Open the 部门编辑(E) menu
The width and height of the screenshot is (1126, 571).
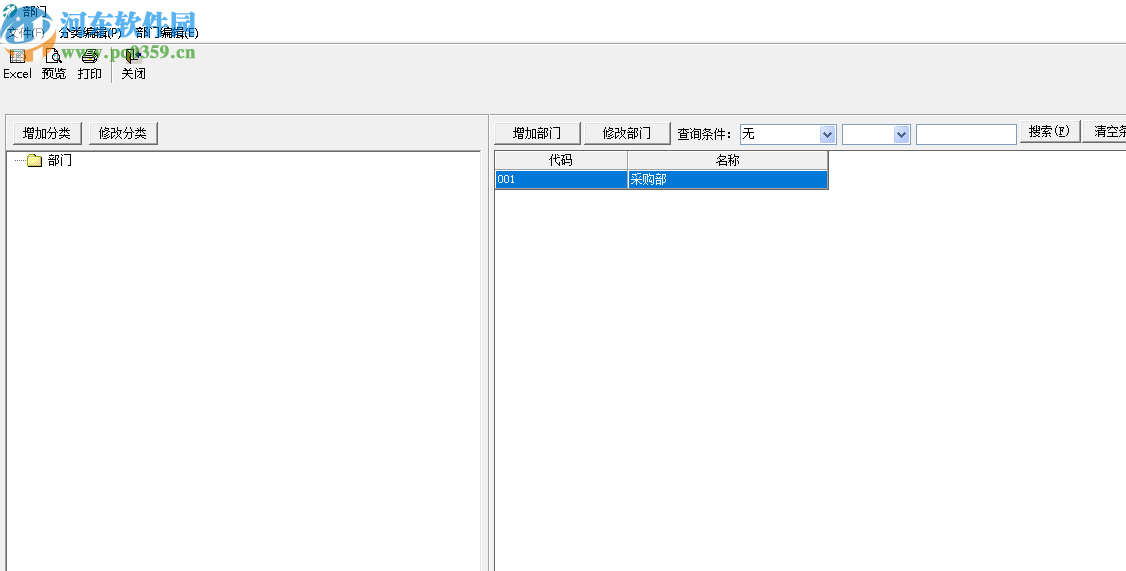pyautogui.click(x=167, y=32)
